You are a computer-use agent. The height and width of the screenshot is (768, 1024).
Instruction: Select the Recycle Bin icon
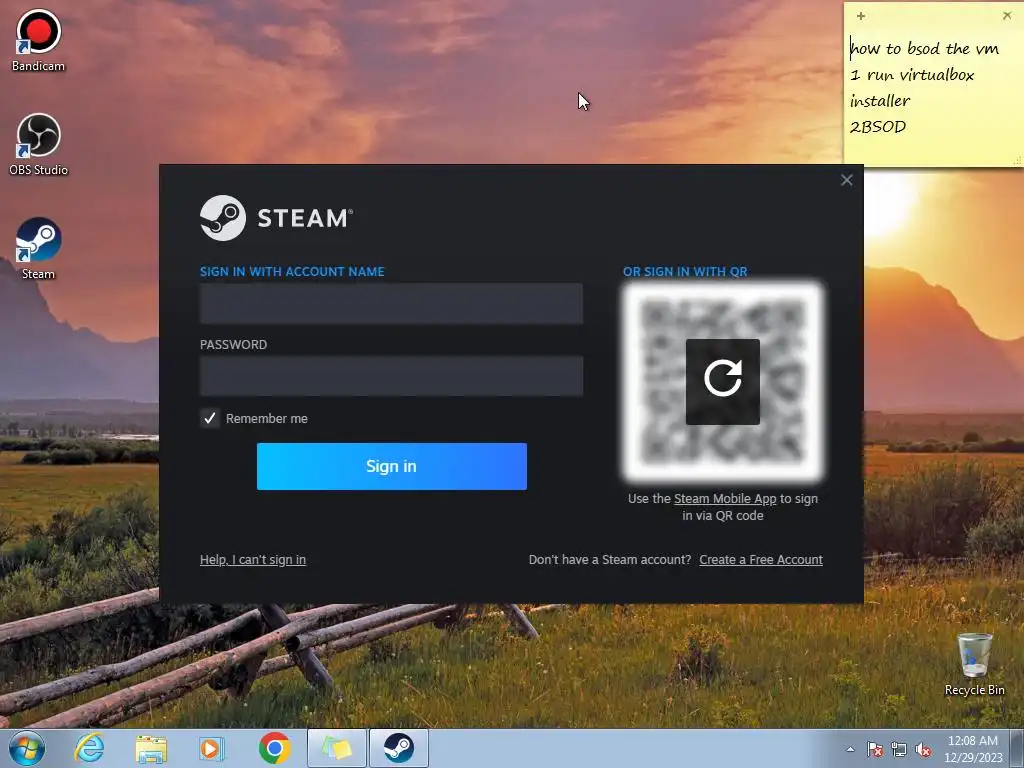[x=974, y=664]
